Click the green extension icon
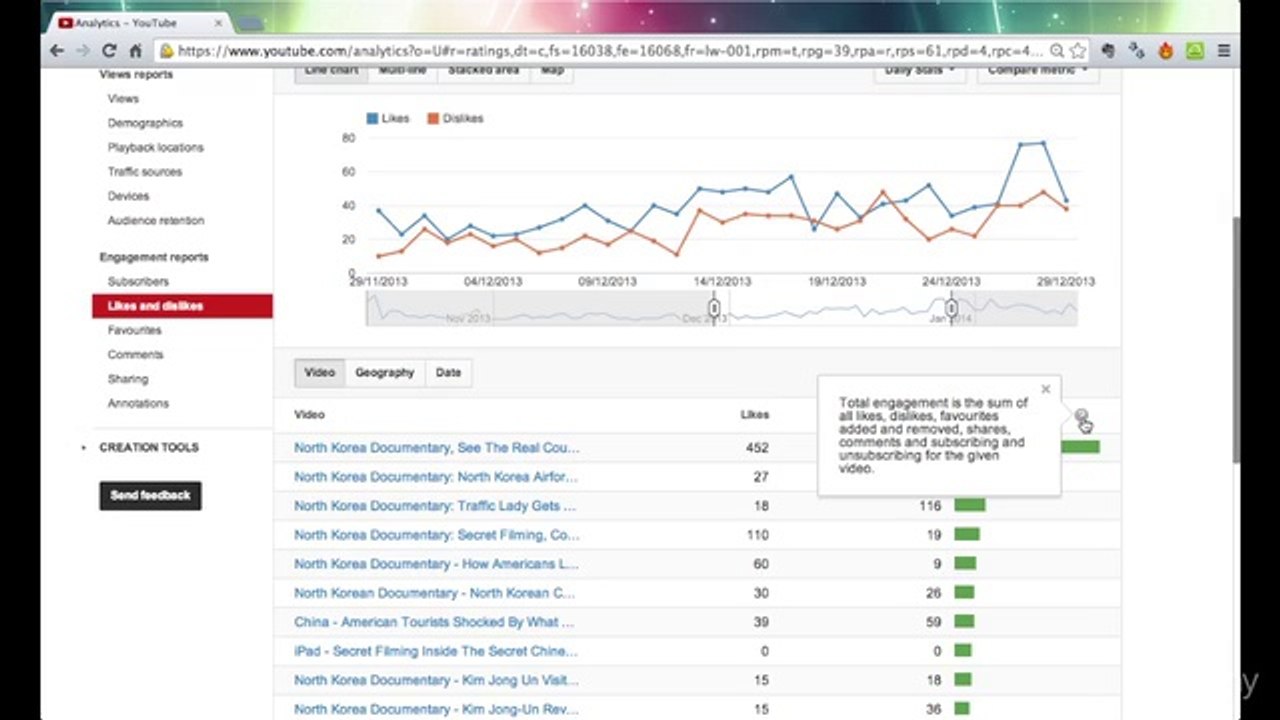 coord(1195,50)
